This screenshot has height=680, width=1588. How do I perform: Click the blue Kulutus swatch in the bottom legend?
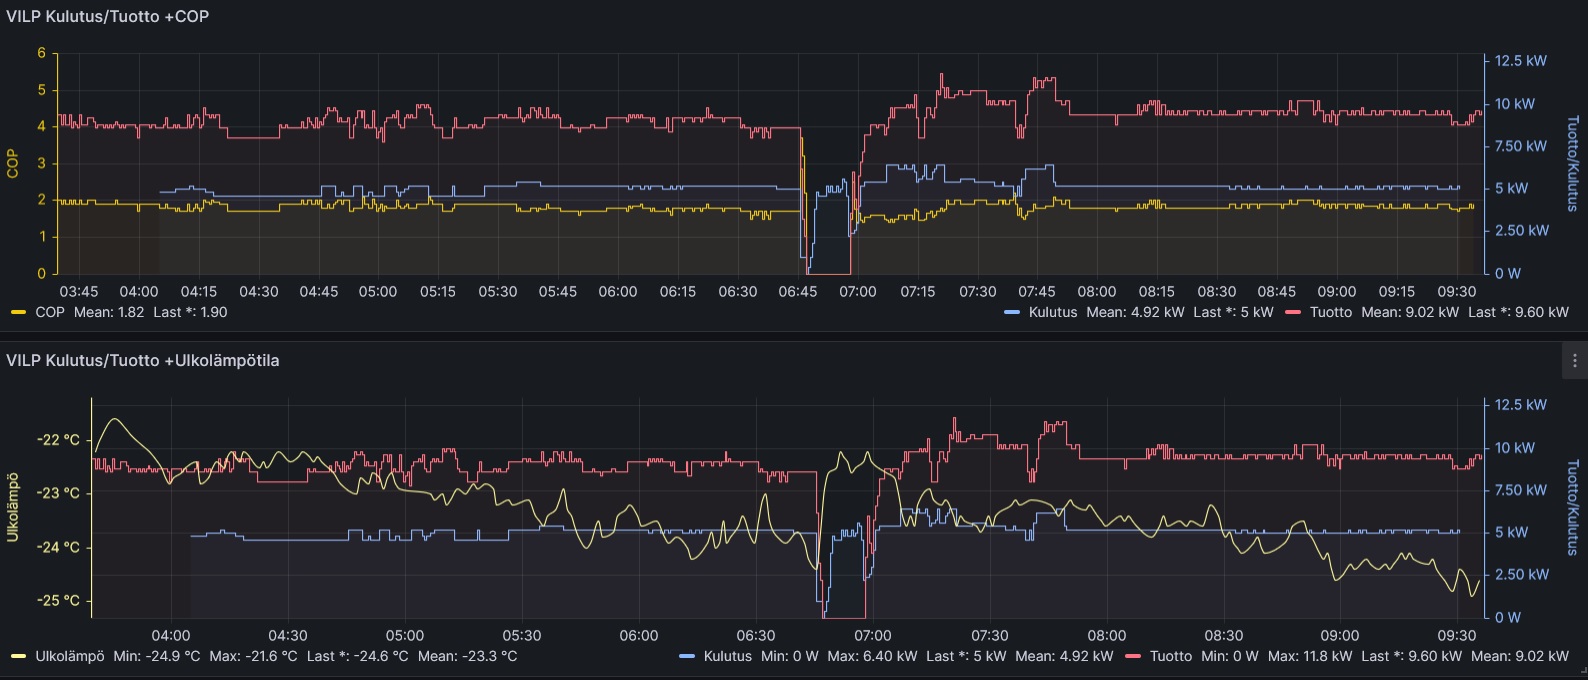pyautogui.click(x=687, y=656)
